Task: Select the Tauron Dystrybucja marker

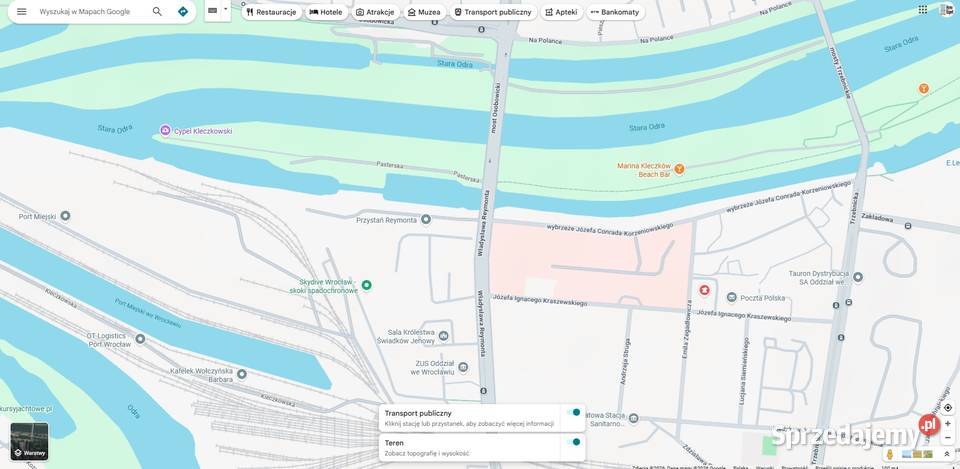Action: (x=858, y=277)
